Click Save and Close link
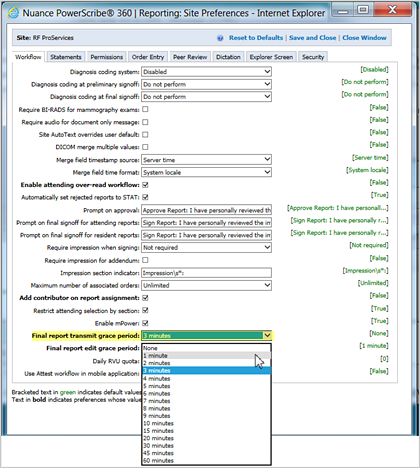 click(x=312, y=38)
